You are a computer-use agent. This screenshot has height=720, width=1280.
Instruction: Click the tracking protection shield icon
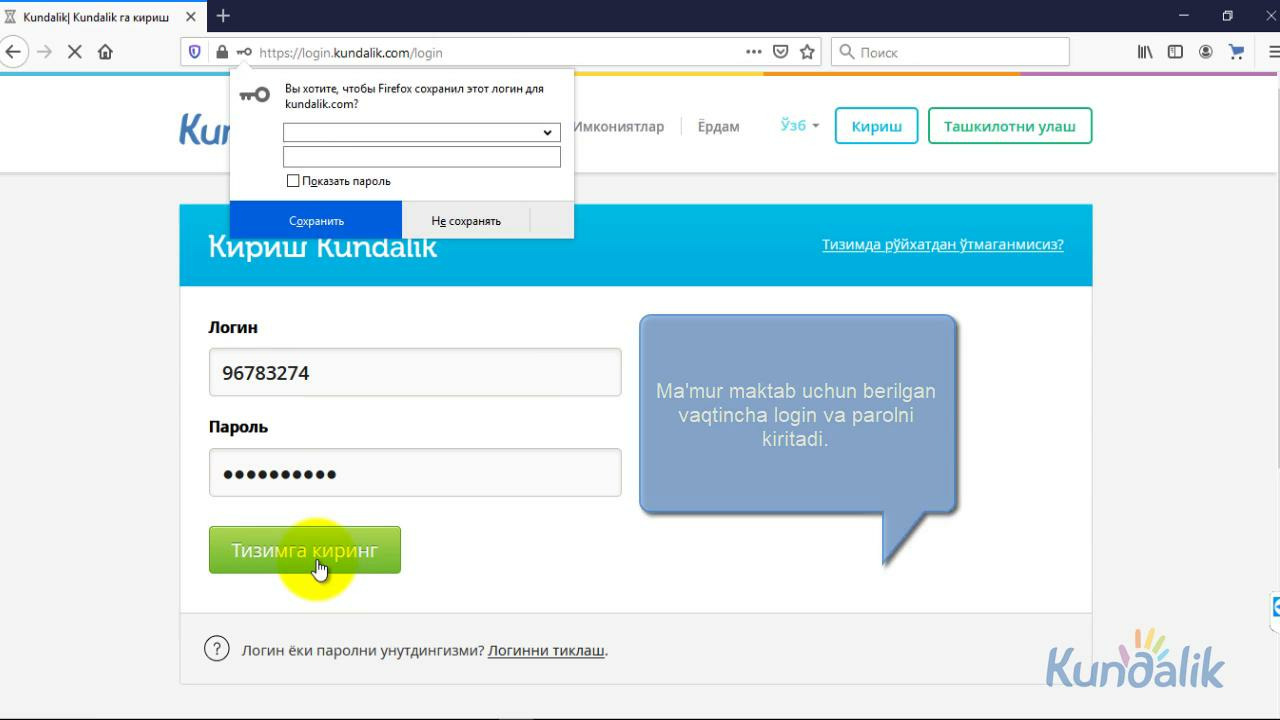click(195, 52)
